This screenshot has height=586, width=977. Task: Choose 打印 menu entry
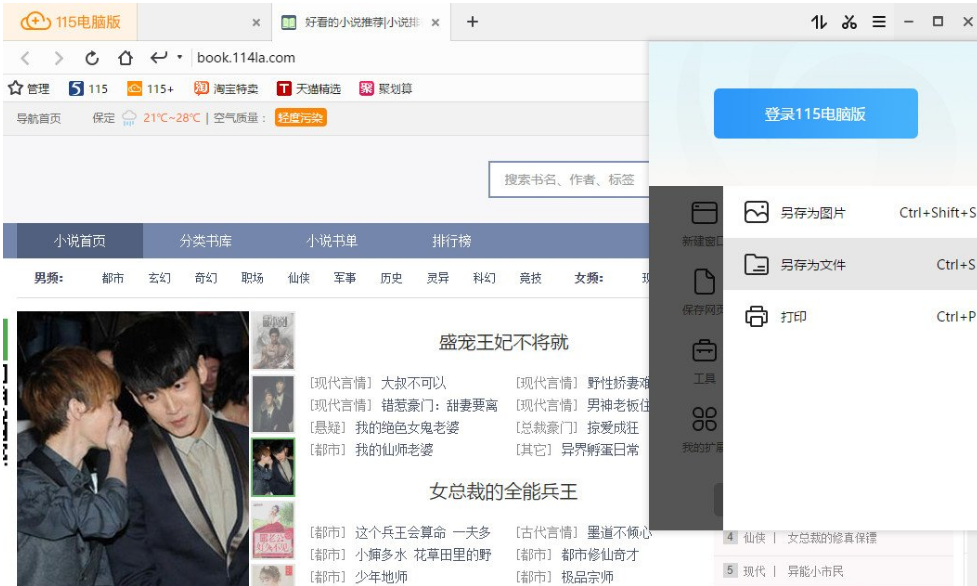pyautogui.click(x=850, y=316)
